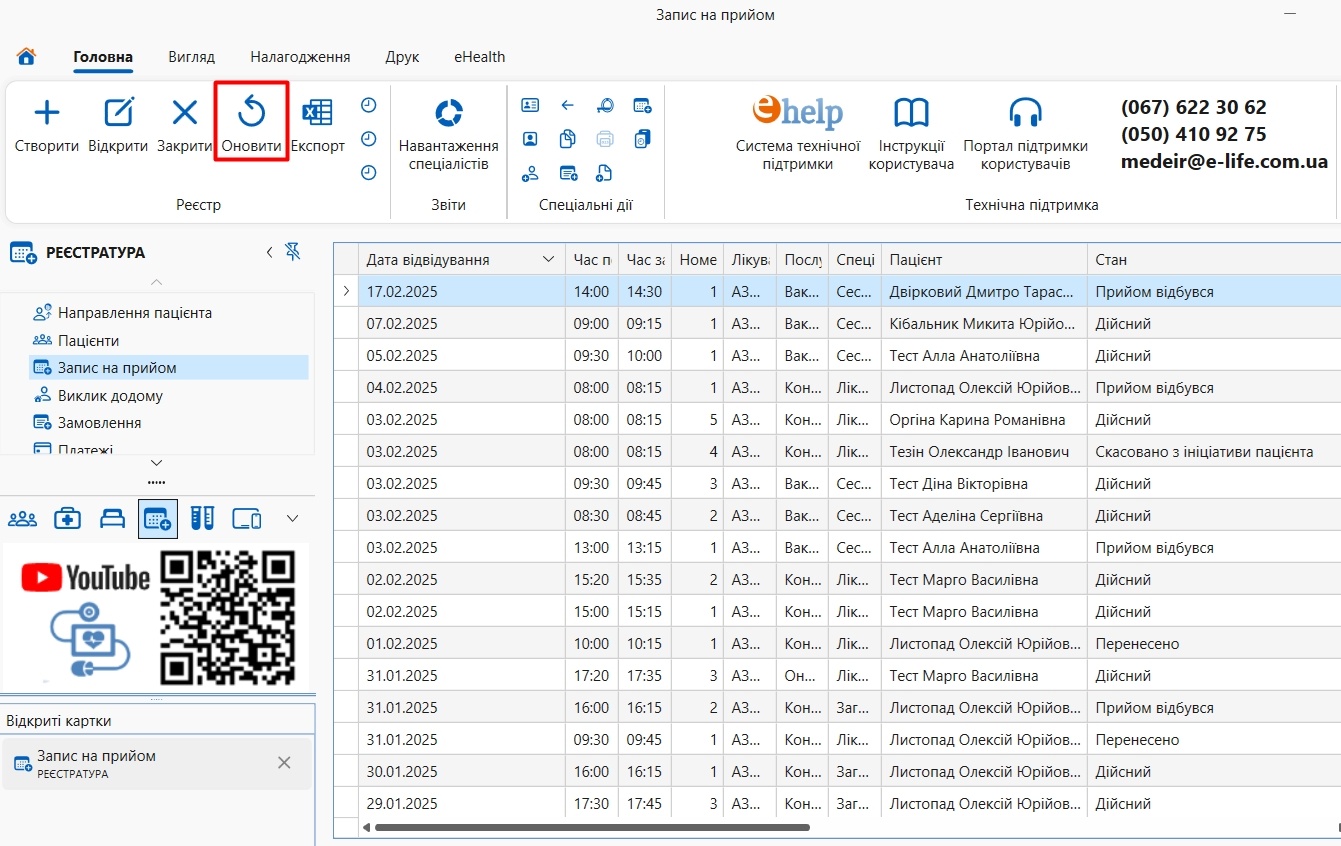Select row for Тезін Олександр Іванович
This screenshot has height=846, width=1341.
(837, 452)
